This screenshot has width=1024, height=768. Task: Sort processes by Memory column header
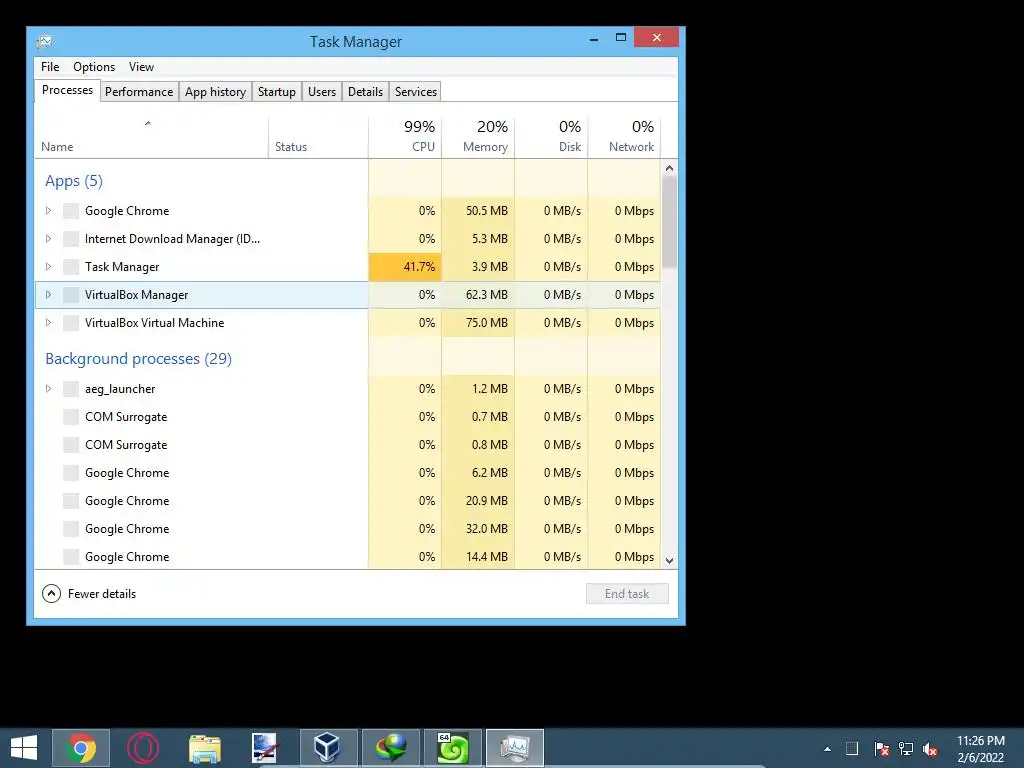(478, 137)
